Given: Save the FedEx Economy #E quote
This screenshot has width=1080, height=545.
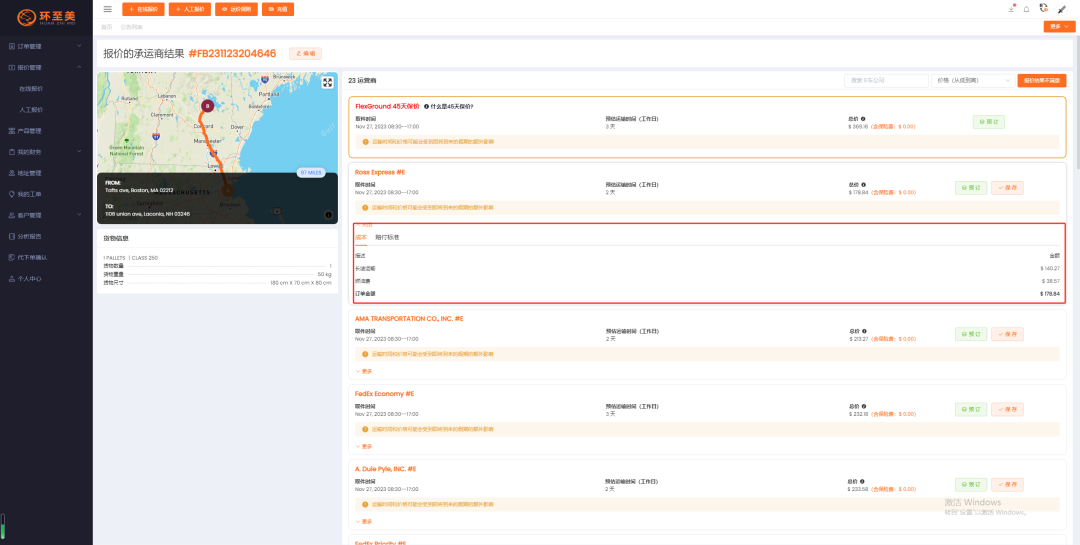Looking at the screenshot, I should pos(1007,409).
